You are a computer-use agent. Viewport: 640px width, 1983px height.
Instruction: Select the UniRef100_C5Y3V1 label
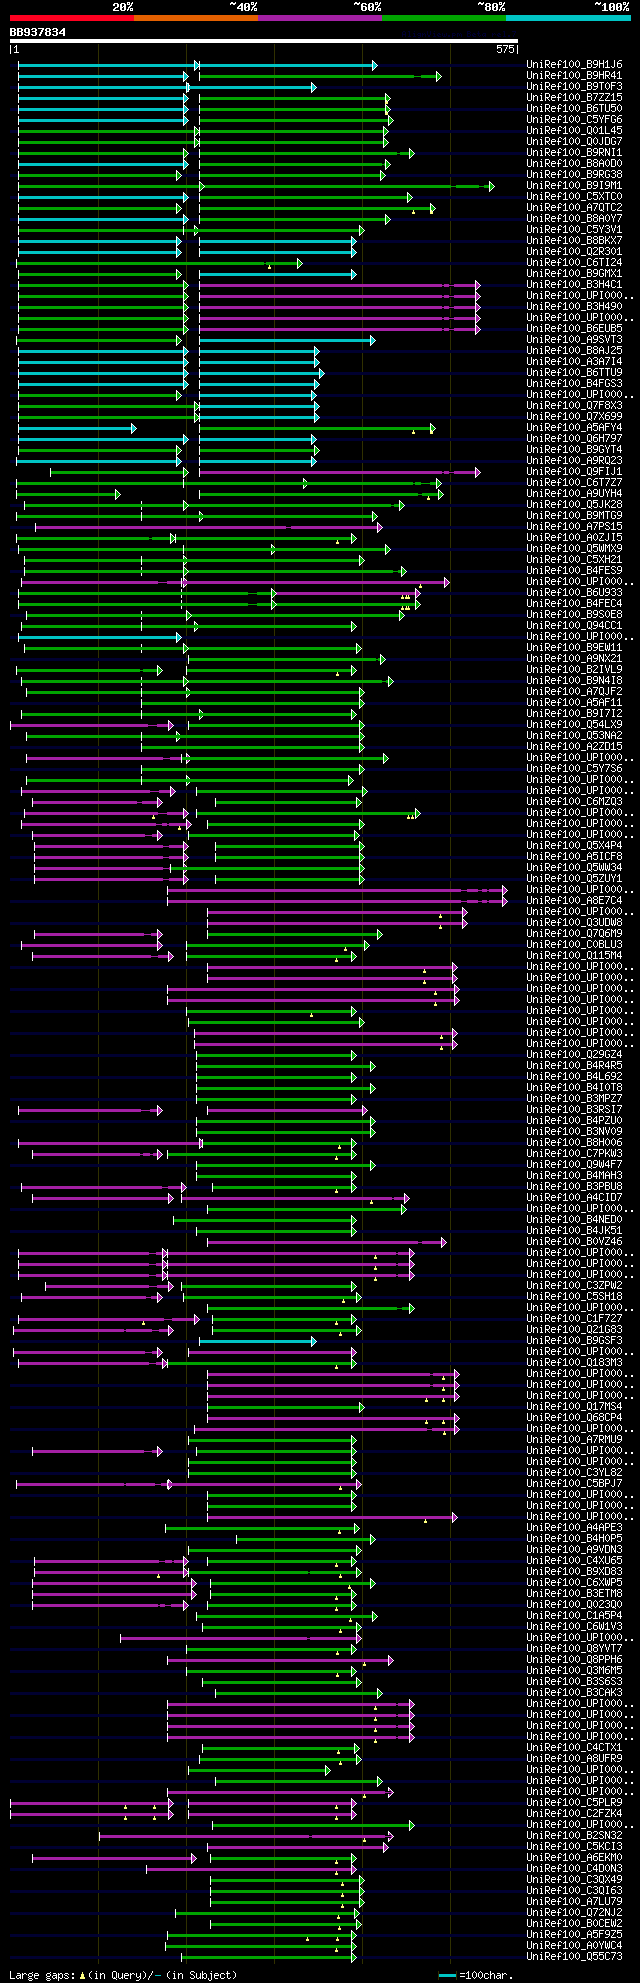pyautogui.click(x=574, y=230)
